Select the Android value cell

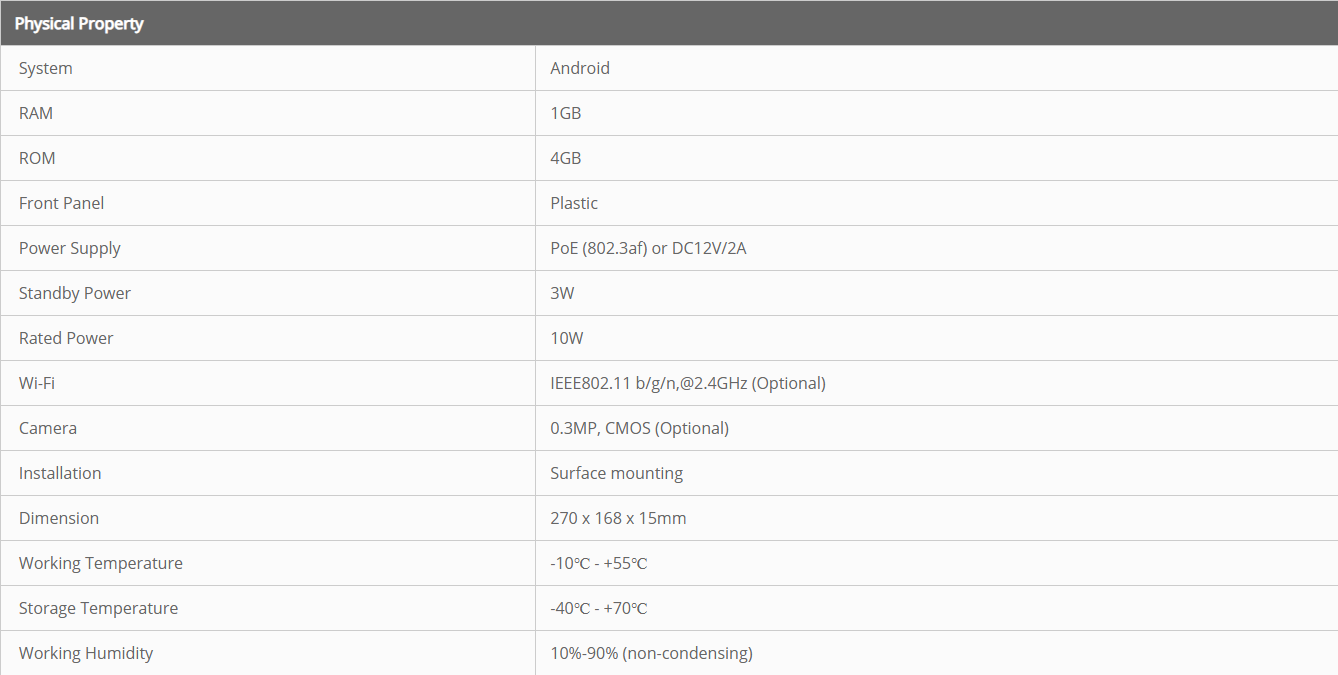[x=580, y=68]
